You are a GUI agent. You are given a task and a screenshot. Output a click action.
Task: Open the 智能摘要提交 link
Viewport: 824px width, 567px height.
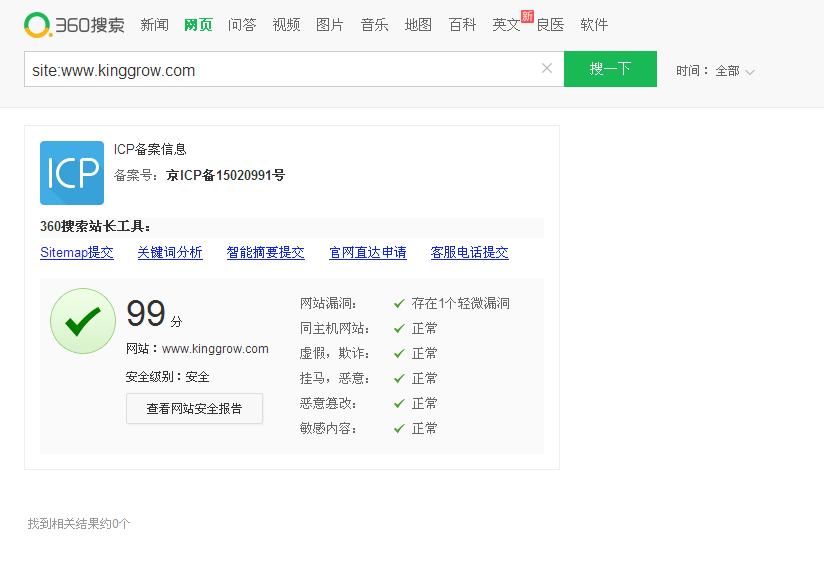[265, 252]
